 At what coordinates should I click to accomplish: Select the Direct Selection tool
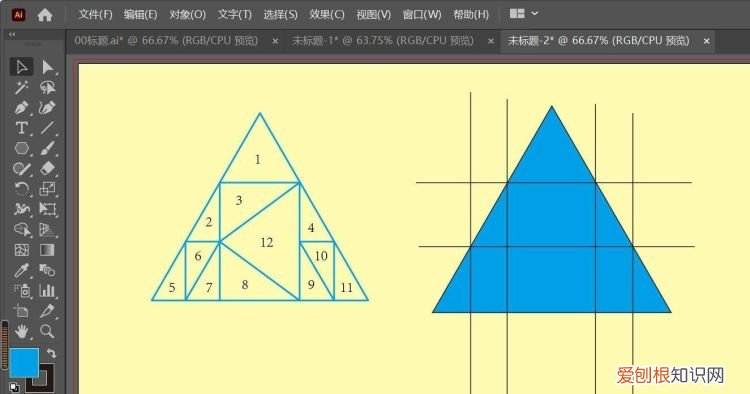point(47,67)
